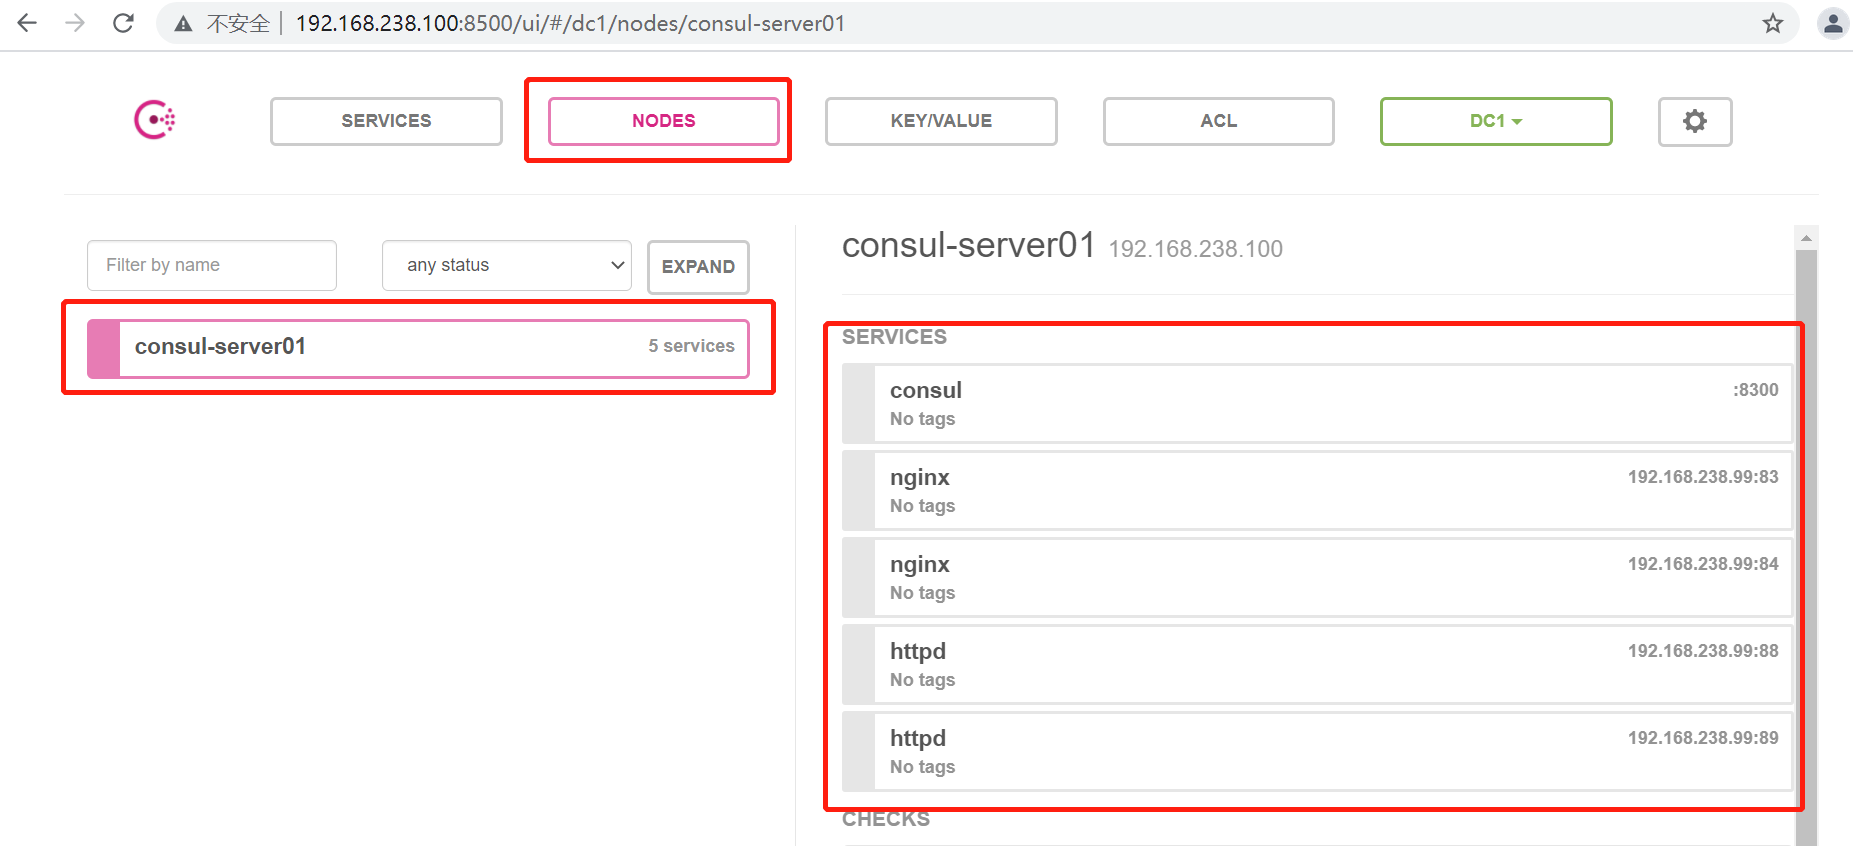Click the 192.168.238.100 node address text
The height and width of the screenshot is (846, 1853).
[1195, 249]
